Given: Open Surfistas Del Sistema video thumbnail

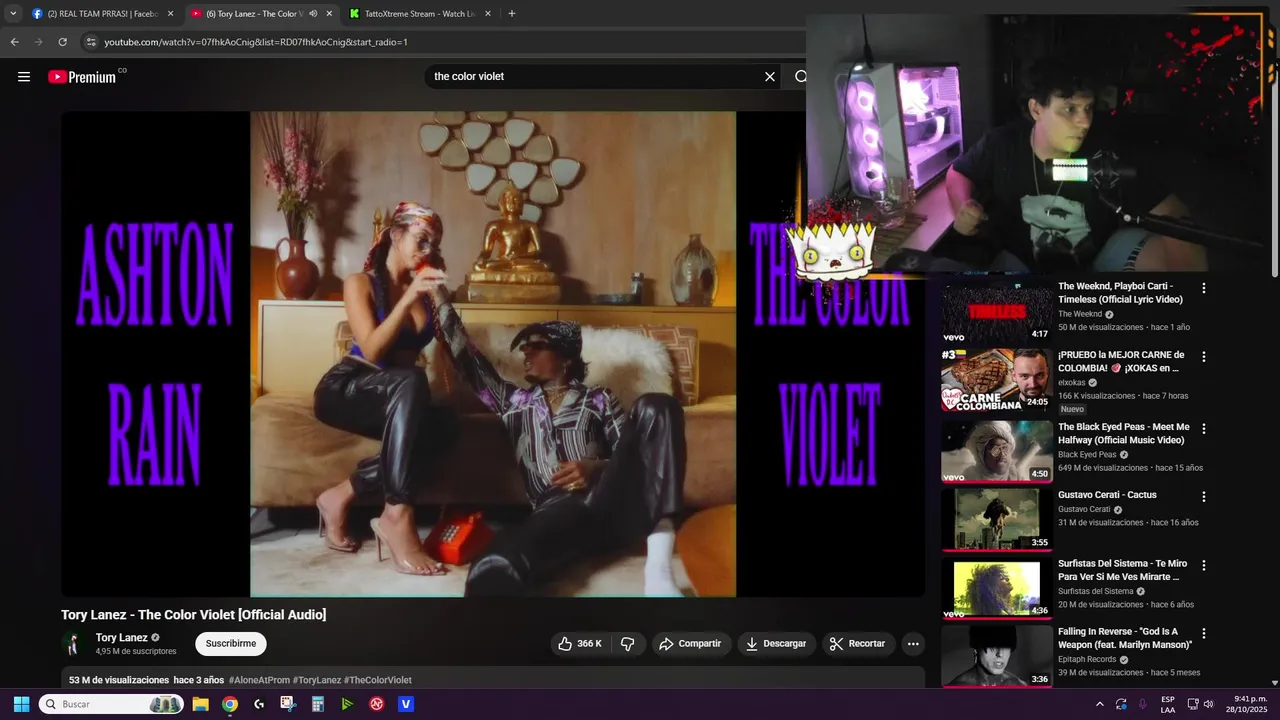Looking at the screenshot, I should [997, 588].
